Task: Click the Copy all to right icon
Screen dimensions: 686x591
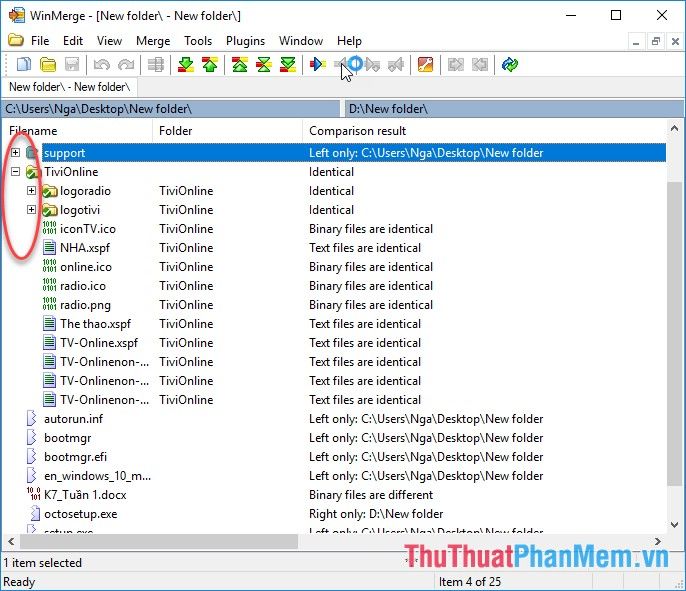Action: coord(455,65)
